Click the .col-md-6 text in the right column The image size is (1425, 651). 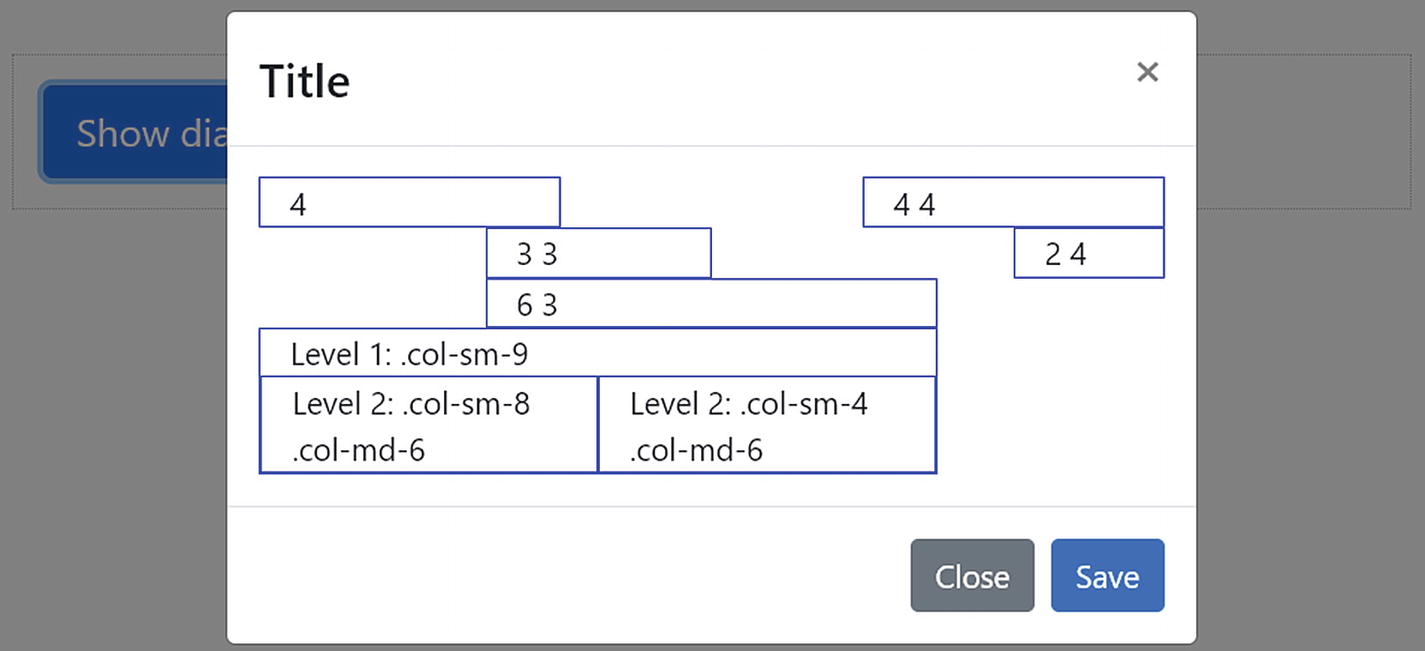coord(697,450)
